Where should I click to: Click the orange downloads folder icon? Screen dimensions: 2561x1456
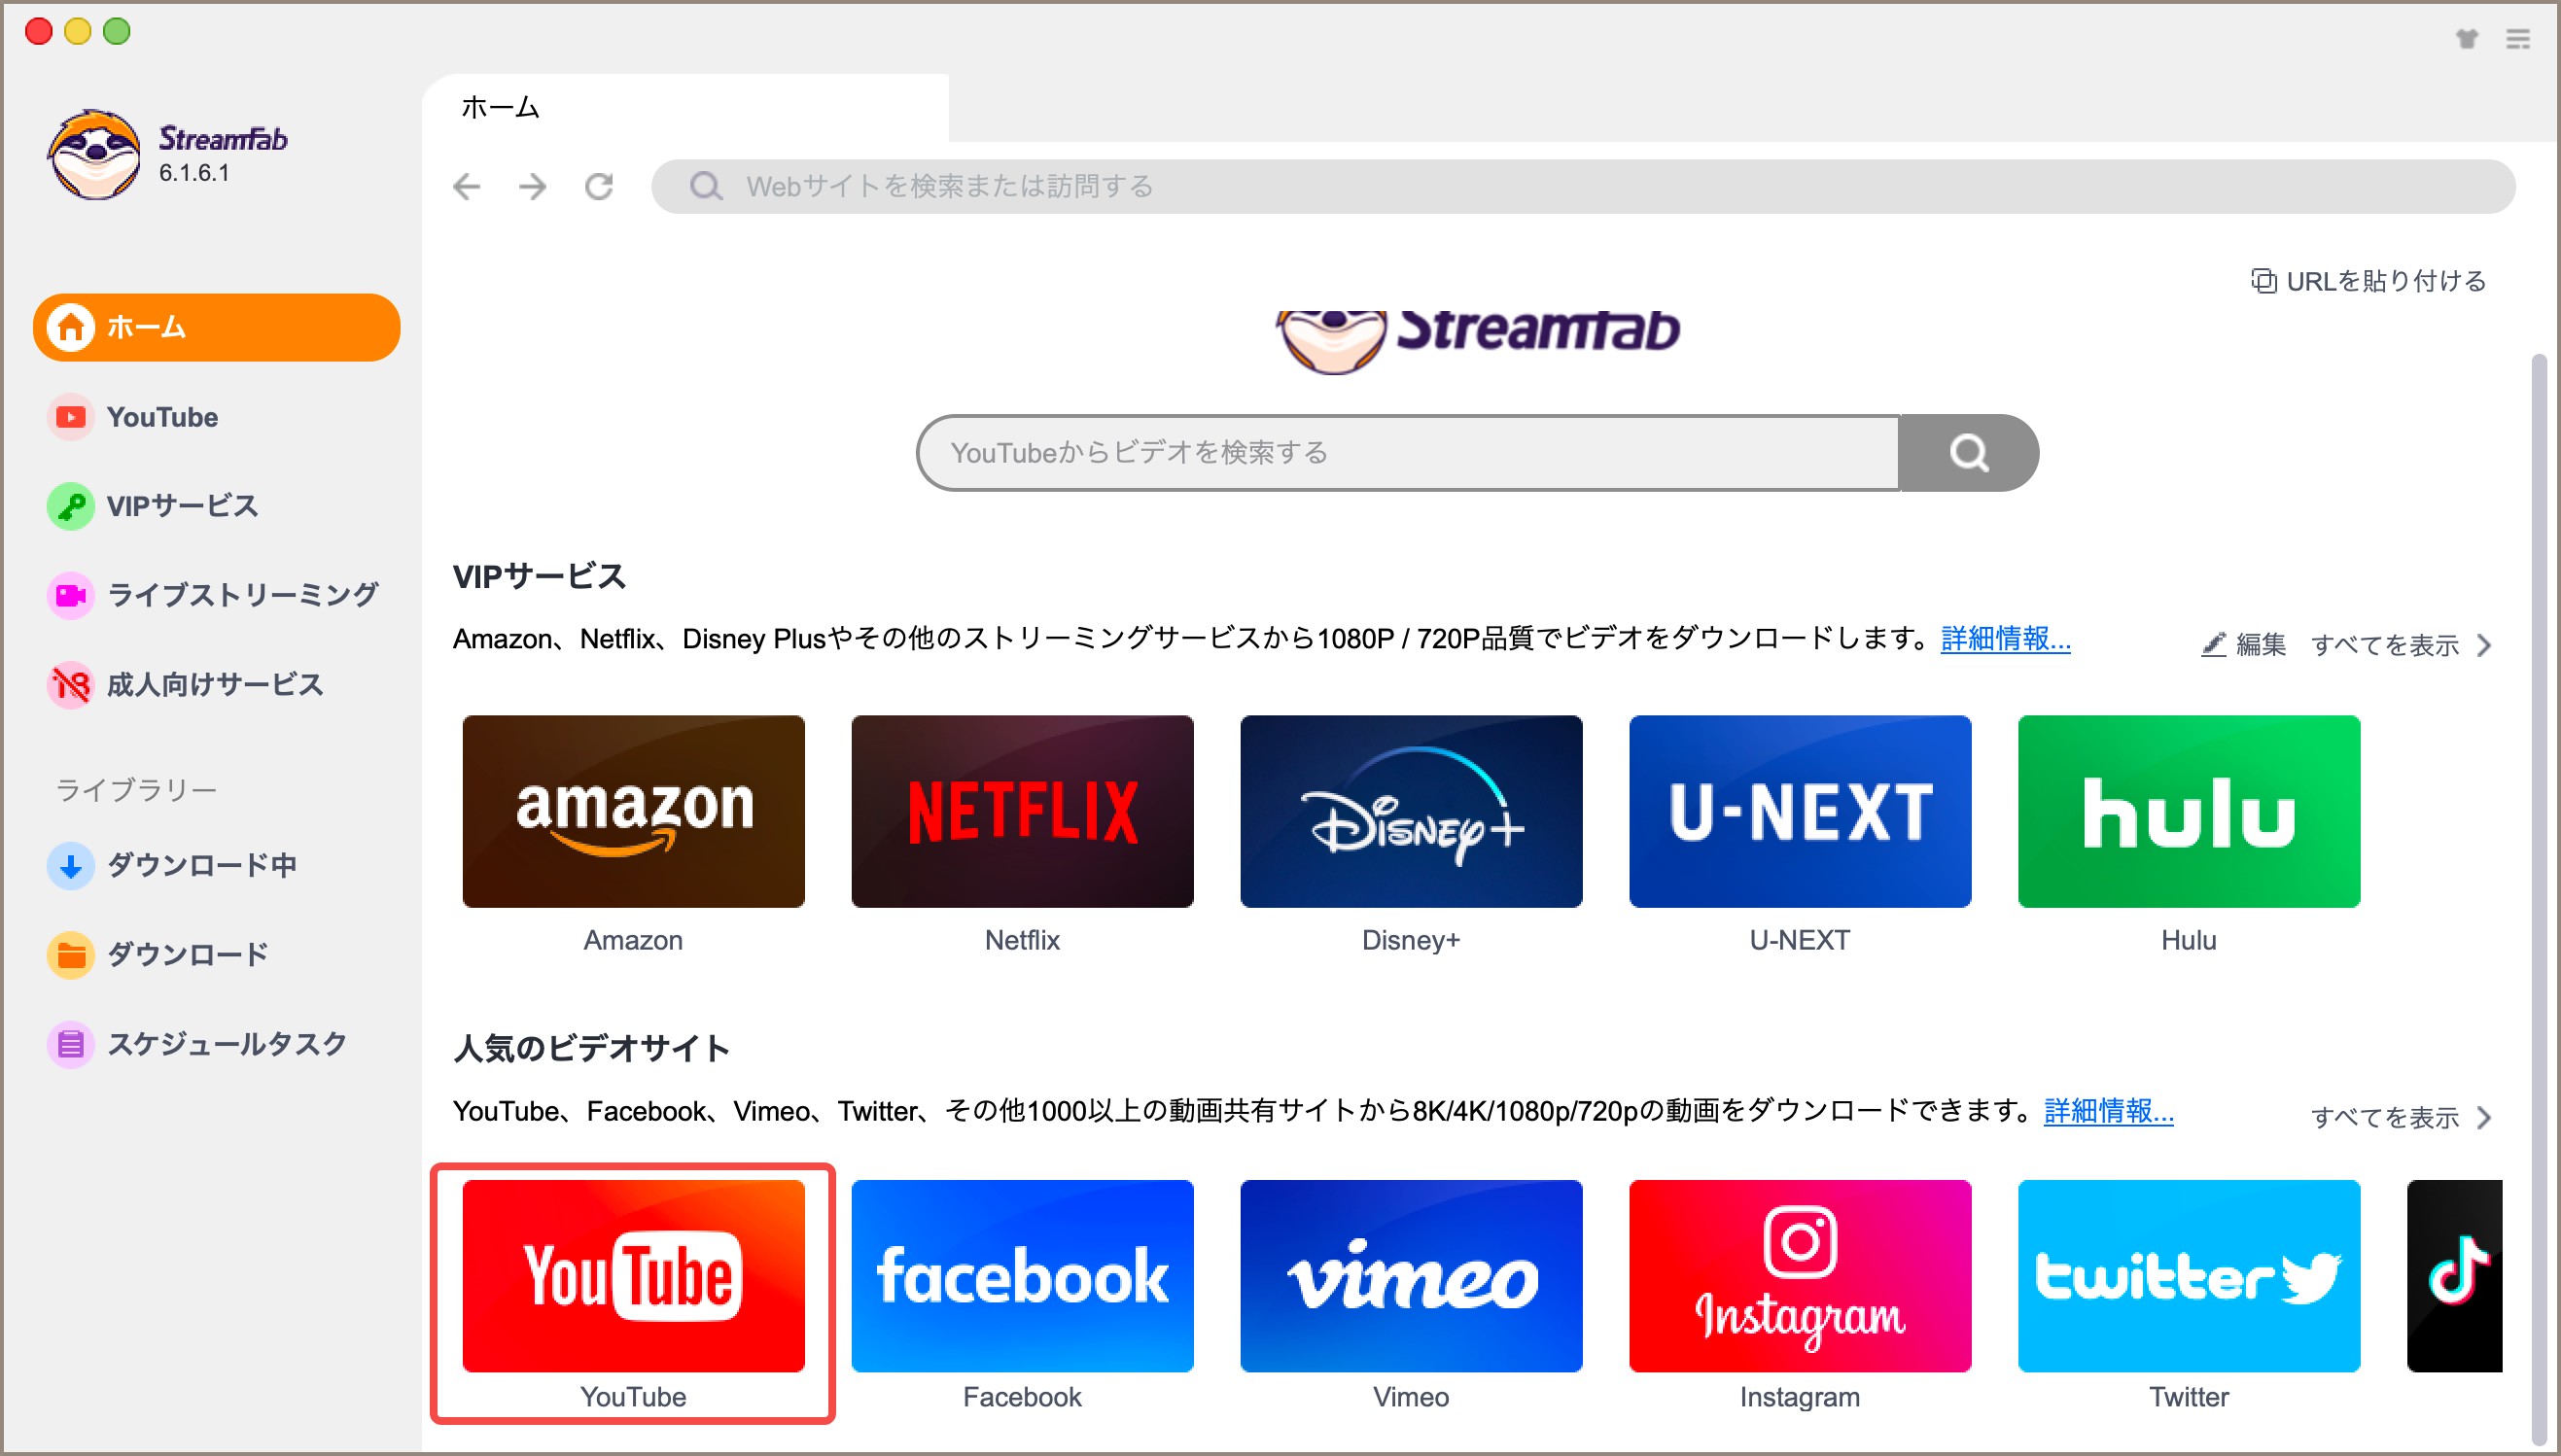(x=71, y=954)
